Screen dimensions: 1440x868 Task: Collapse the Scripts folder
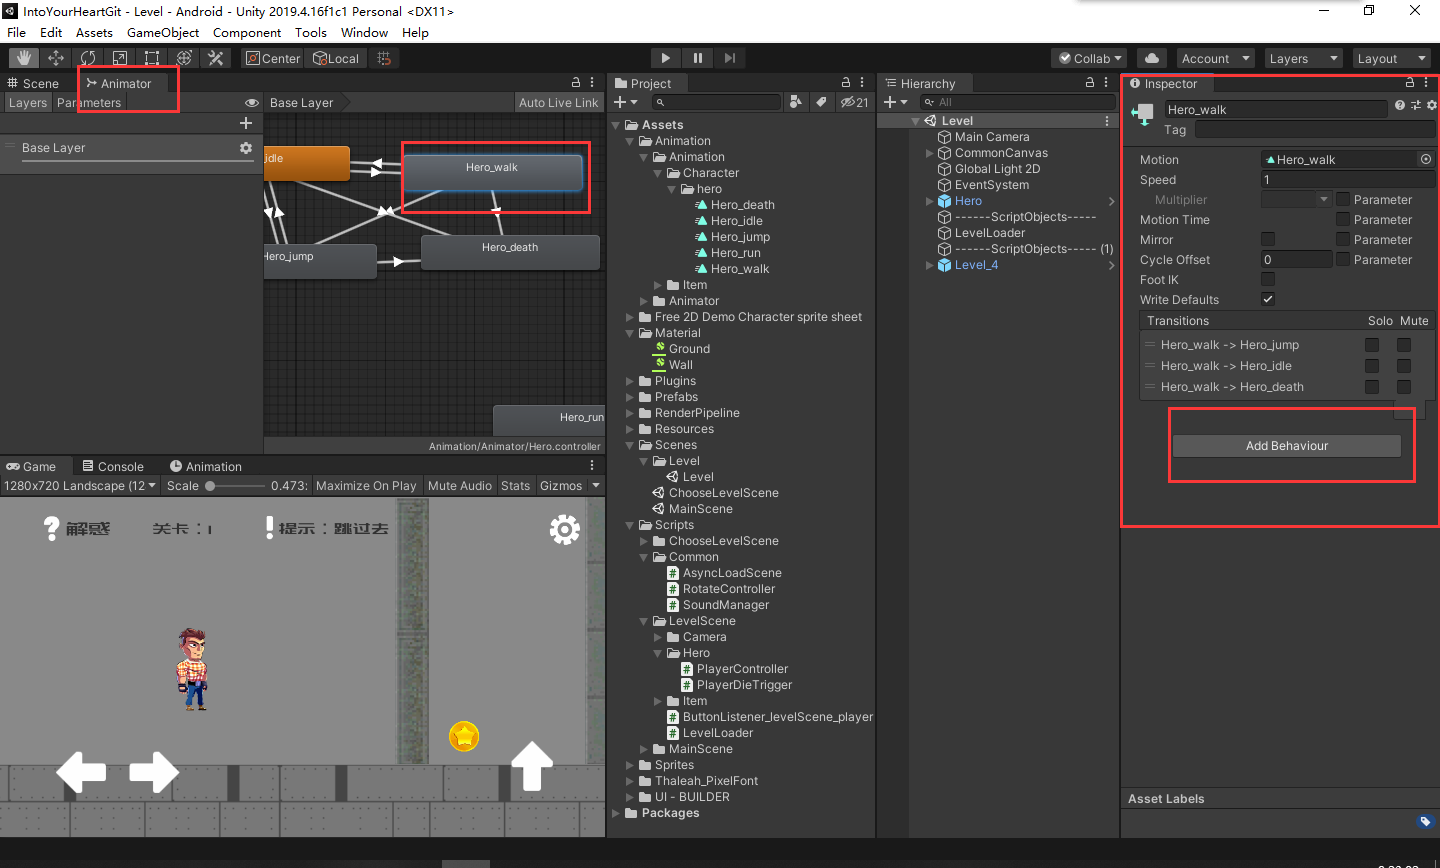pyautogui.click(x=630, y=525)
